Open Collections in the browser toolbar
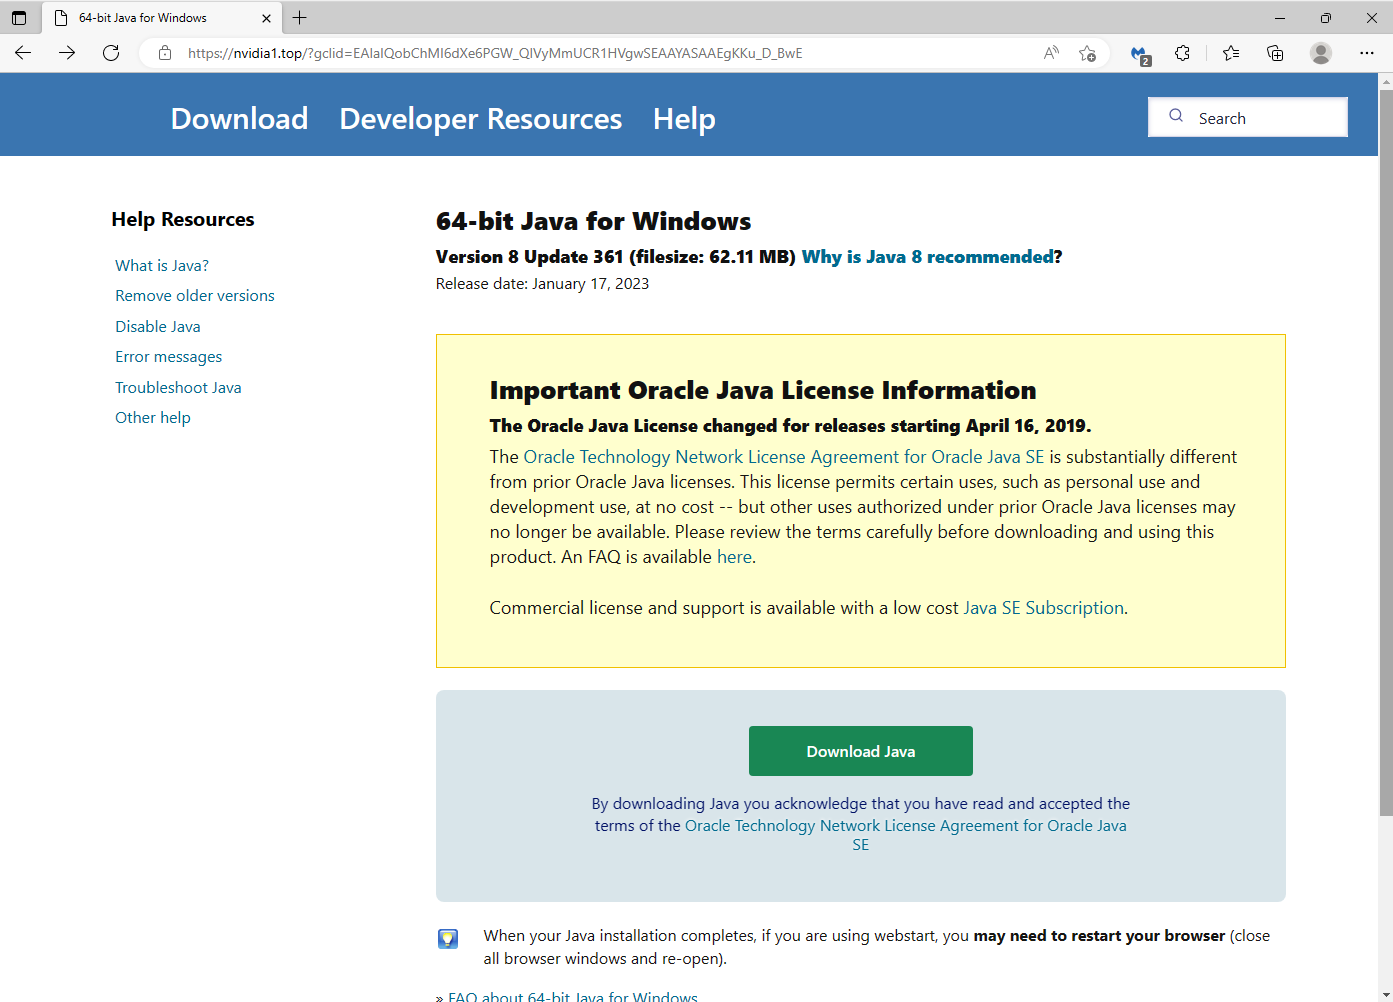 coord(1275,53)
